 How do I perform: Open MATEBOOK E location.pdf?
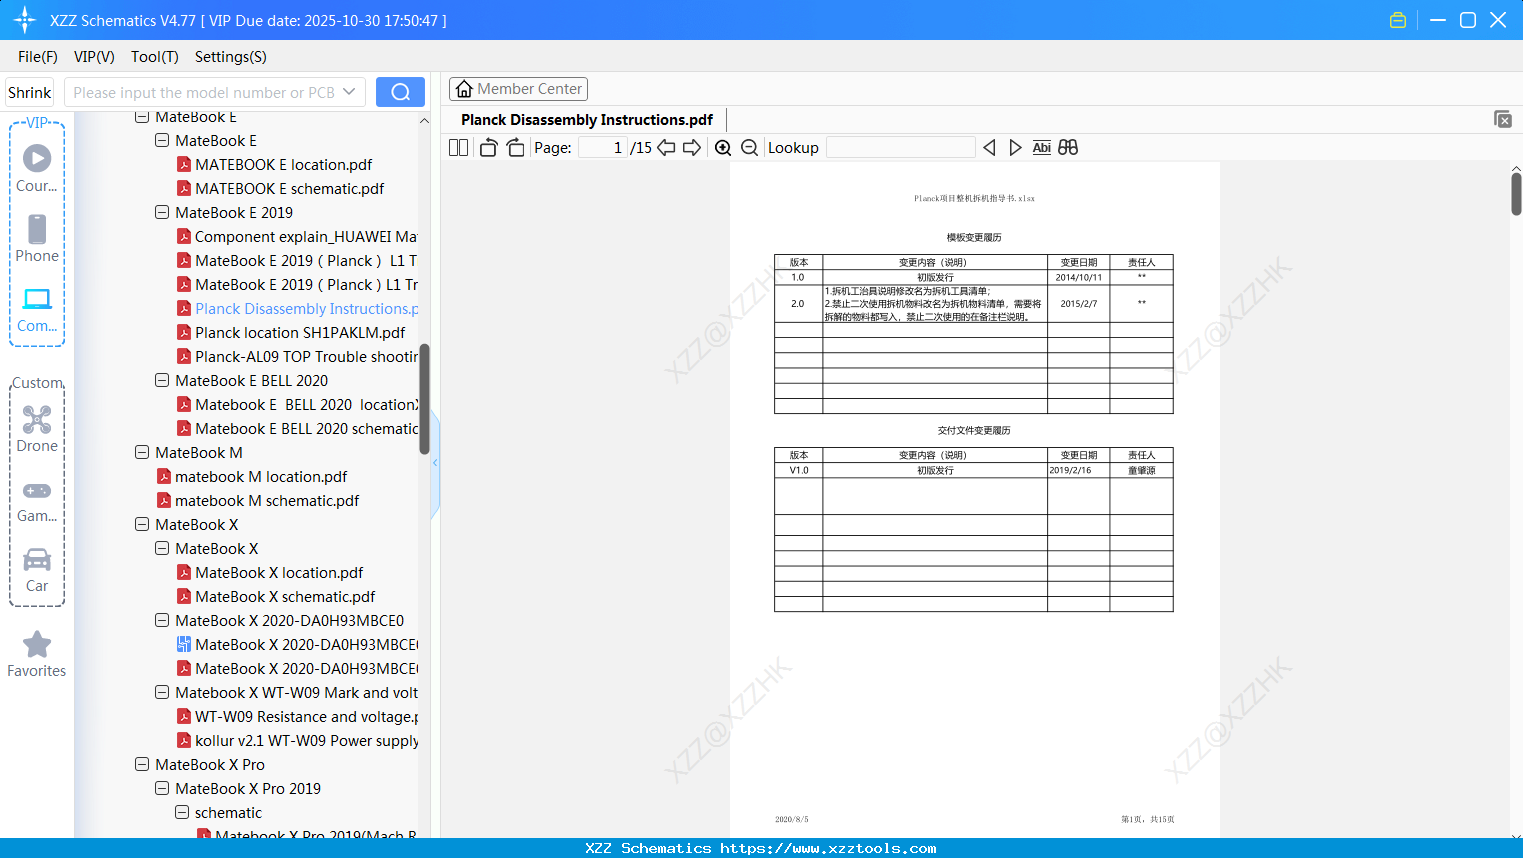coord(283,165)
